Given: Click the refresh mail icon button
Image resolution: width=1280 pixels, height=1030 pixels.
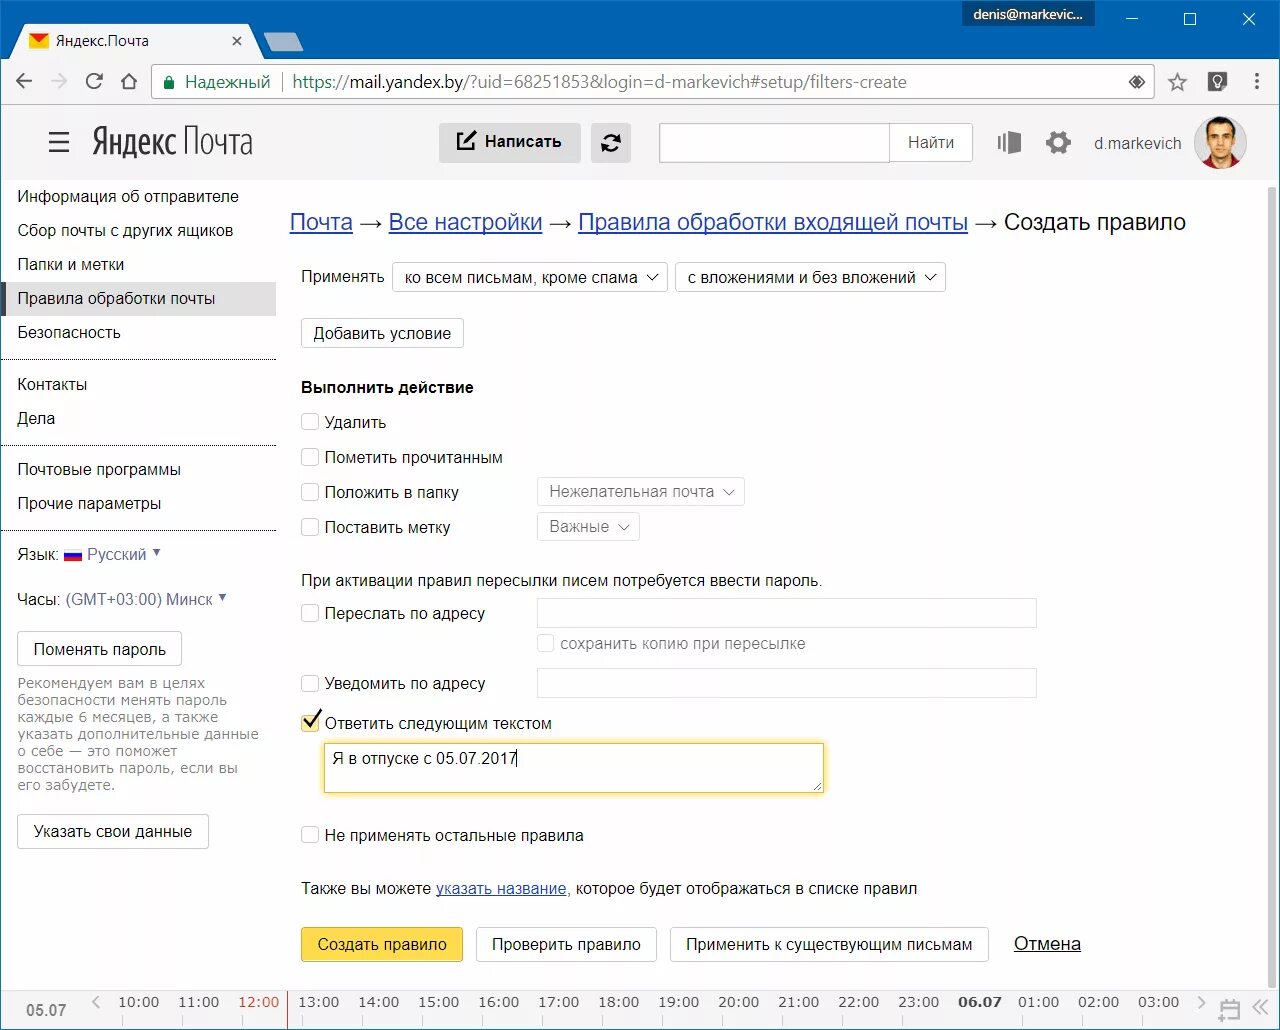Looking at the screenshot, I should (611, 143).
